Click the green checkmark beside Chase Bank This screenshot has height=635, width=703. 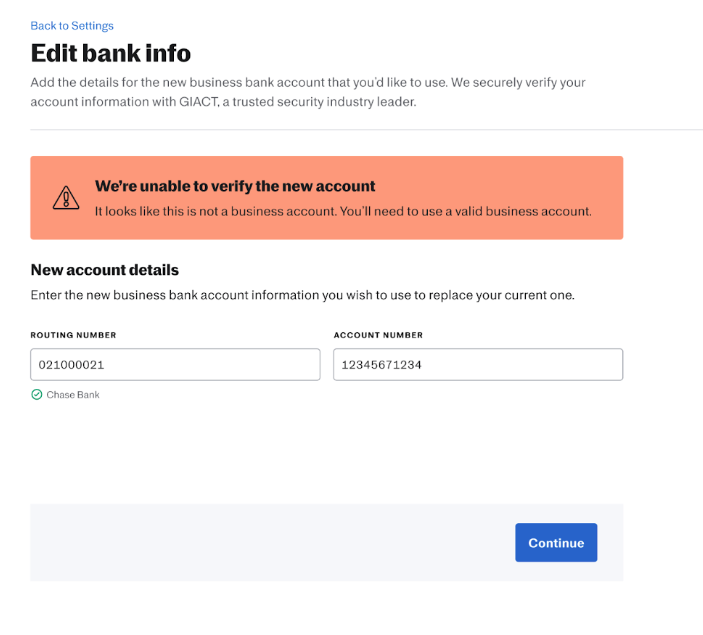[37, 395]
